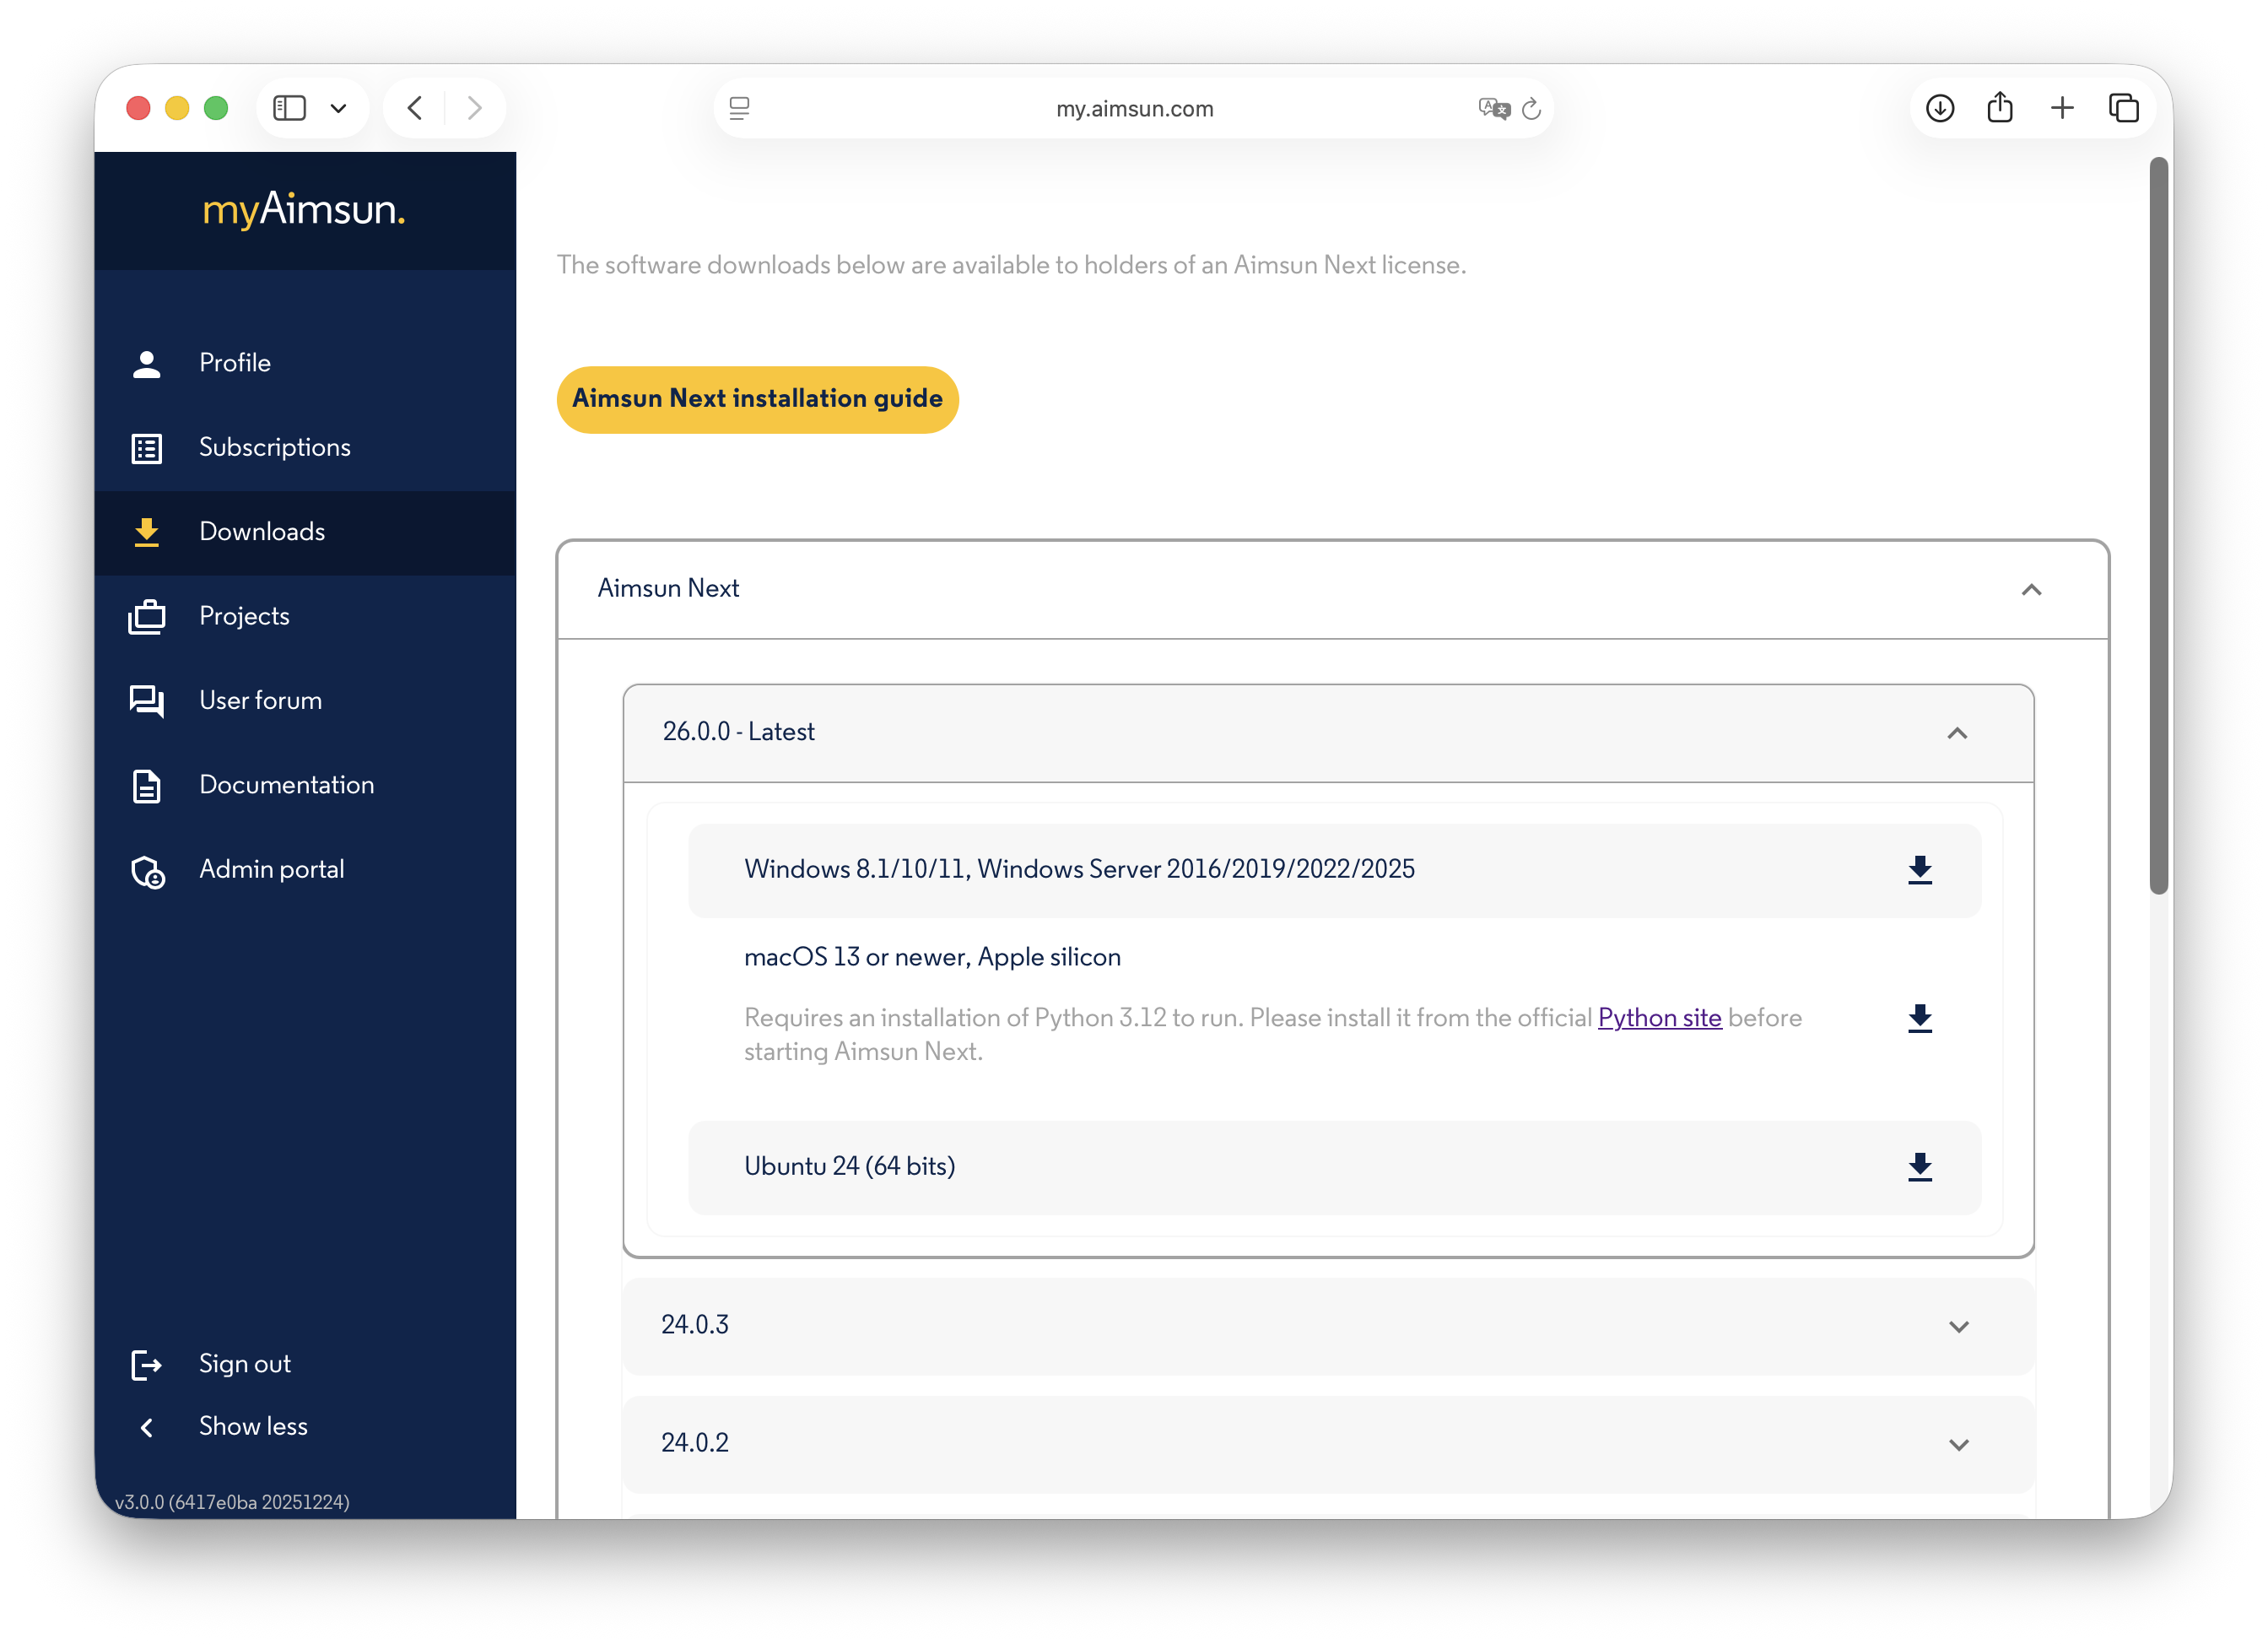The height and width of the screenshot is (1644, 2268).
Task: Click the User forum chat icon
Action: point(147,701)
